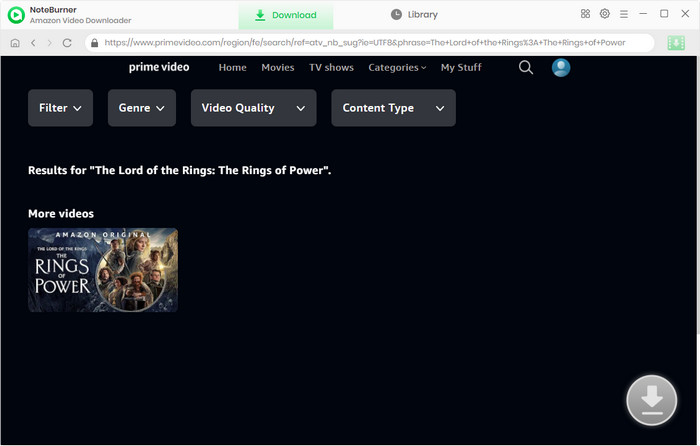Switch to the Library tab

click(414, 15)
